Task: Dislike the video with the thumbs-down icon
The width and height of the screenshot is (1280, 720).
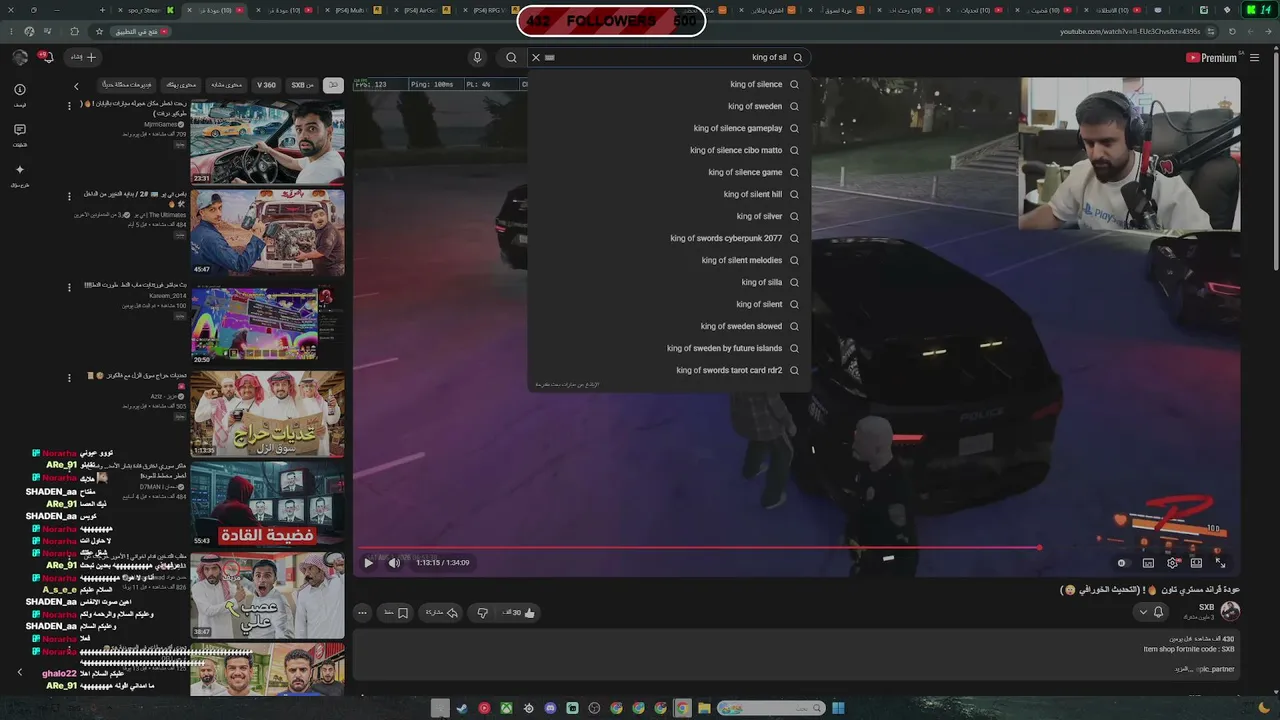Action: click(x=483, y=613)
